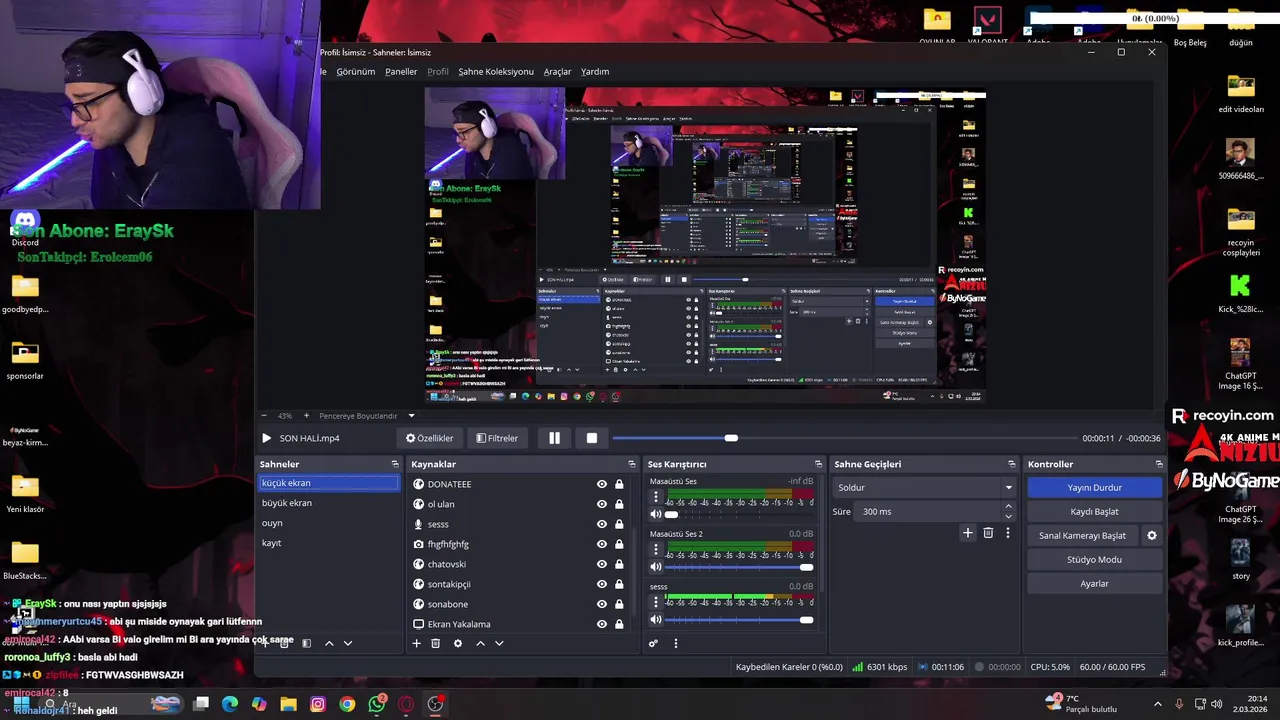This screenshot has width=1280, height=720.
Task: Move the selected scene up in Sahneler
Action: pos(329,643)
